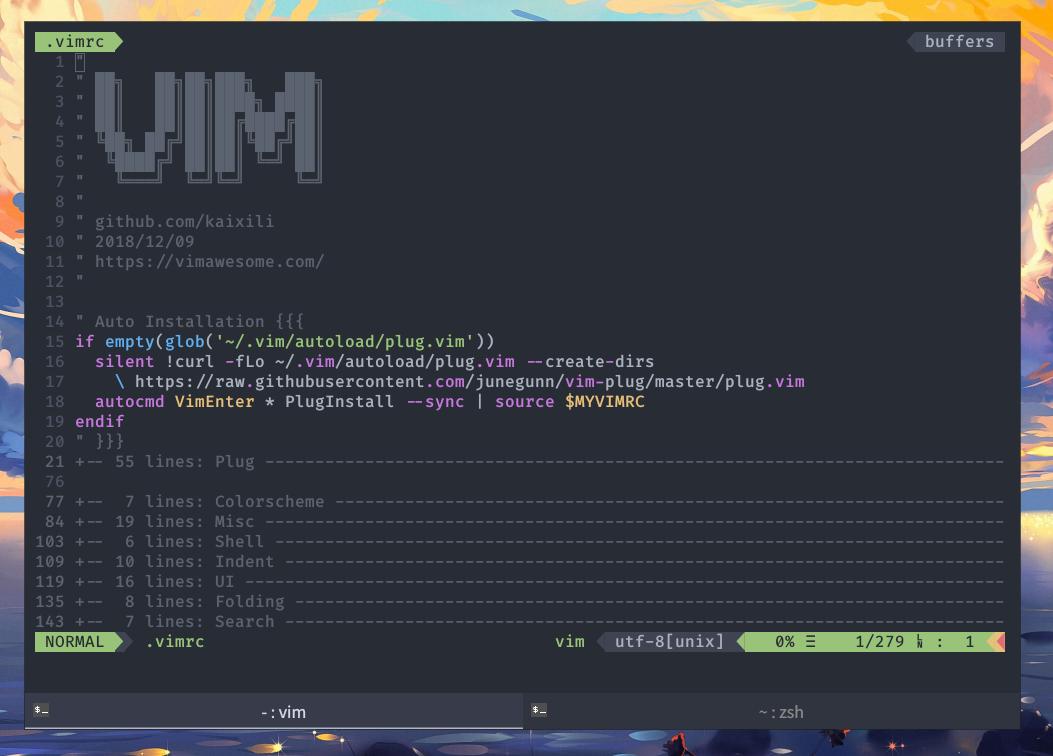Place cursor on 'if empty(glob' line

click(x=285, y=342)
